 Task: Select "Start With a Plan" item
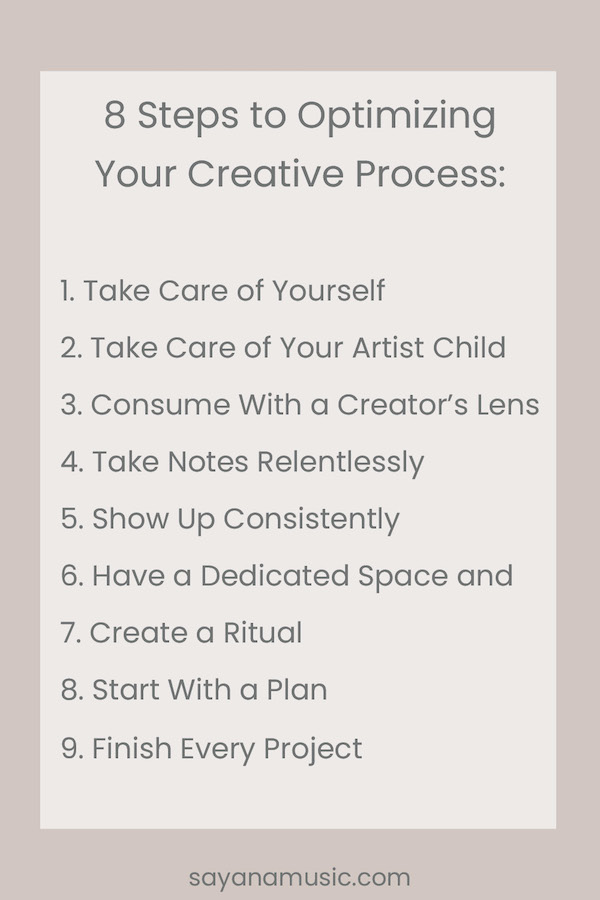tap(194, 690)
